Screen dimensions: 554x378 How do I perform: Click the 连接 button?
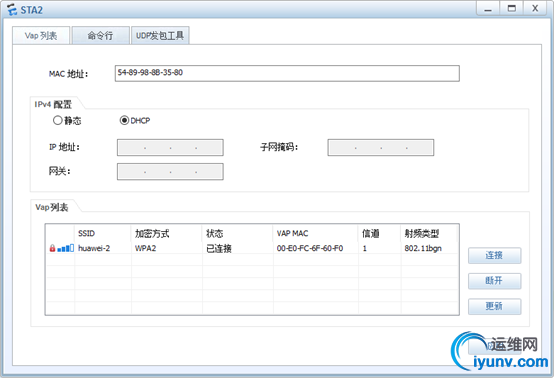[x=494, y=255]
